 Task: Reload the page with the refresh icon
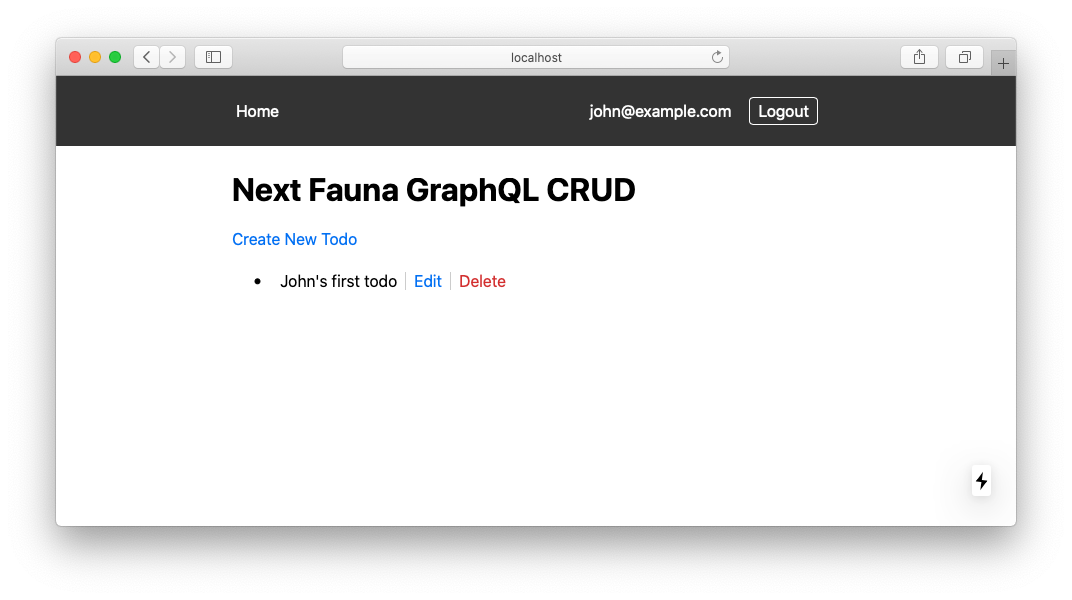point(717,57)
